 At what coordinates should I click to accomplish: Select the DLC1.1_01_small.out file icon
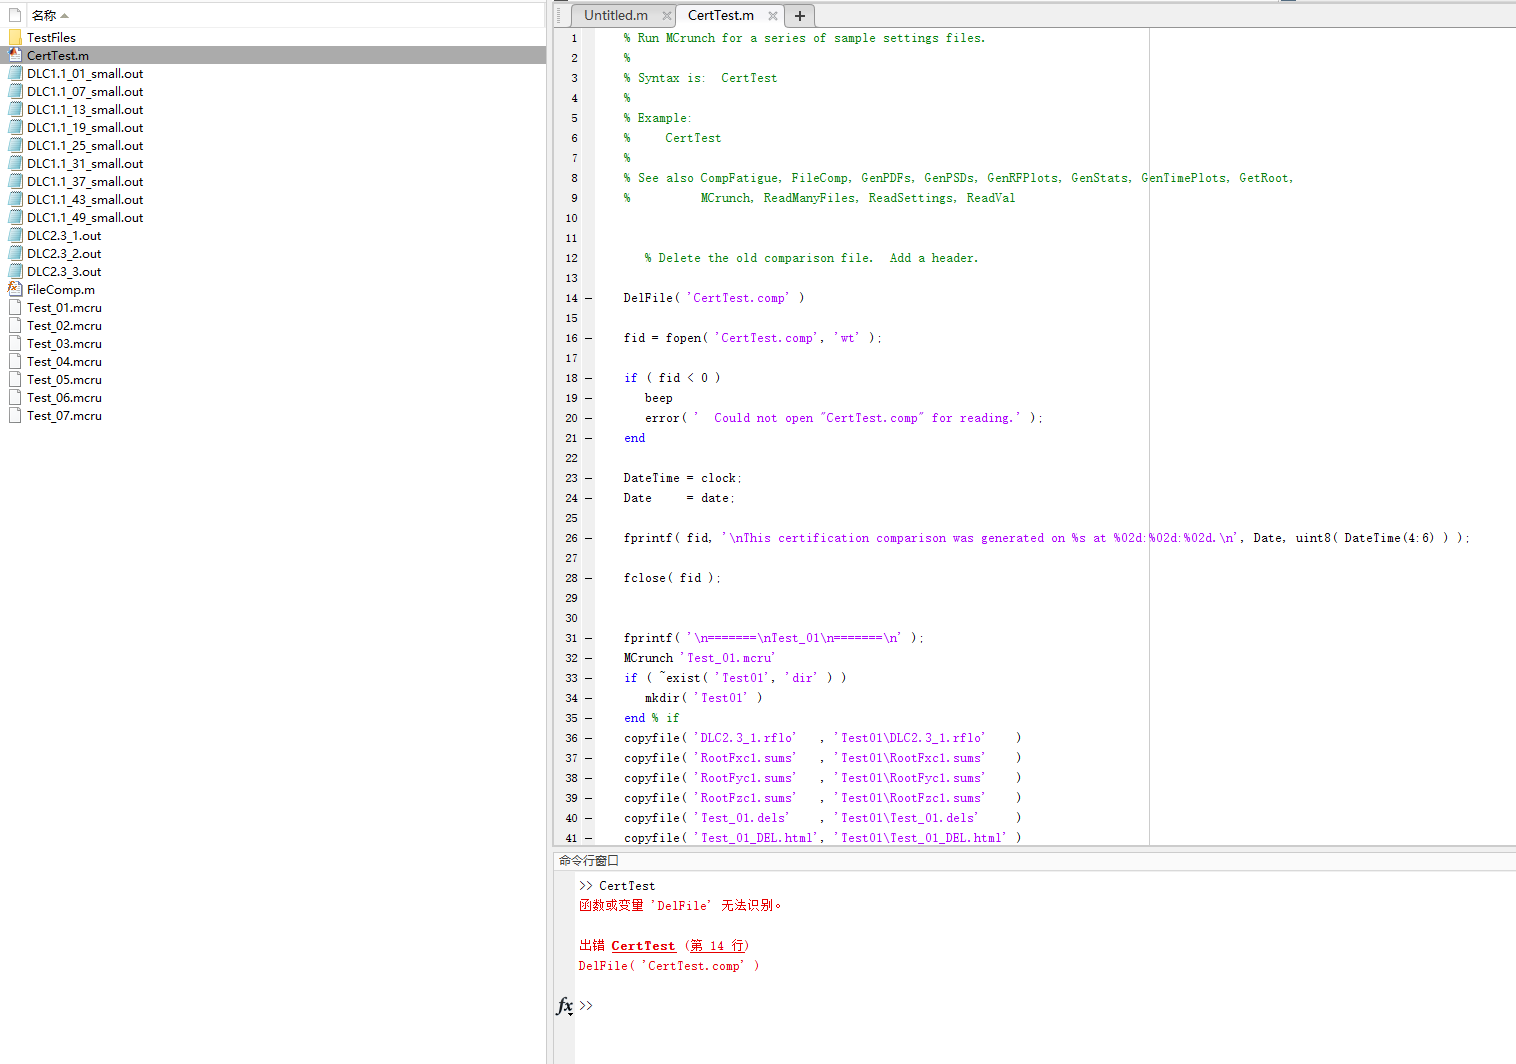[15, 73]
